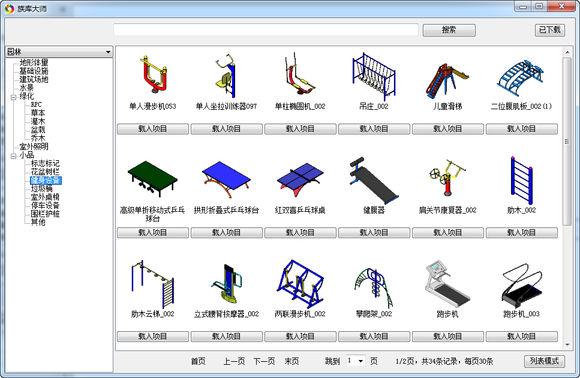This screenshot has width=580, height=378.
Task: Load 跑步机_003 into project
Action: click(x=522, y=336)
